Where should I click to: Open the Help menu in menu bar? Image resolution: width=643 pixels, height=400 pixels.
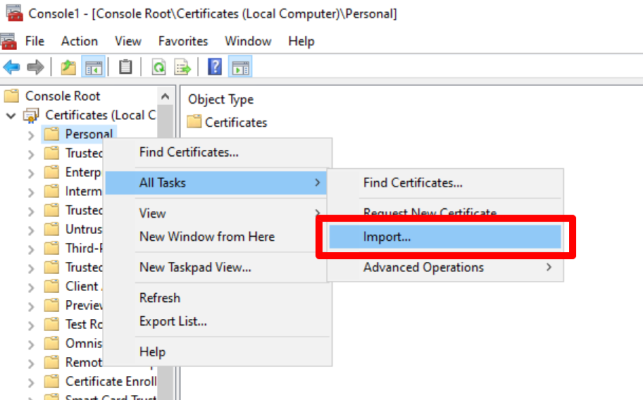pos(301,41)
